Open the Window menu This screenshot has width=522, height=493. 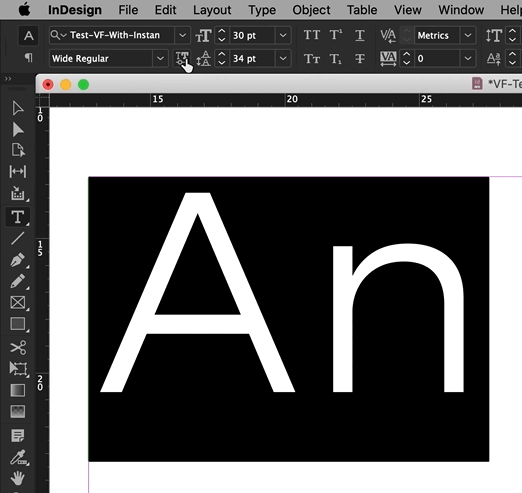tap(461, 10)
